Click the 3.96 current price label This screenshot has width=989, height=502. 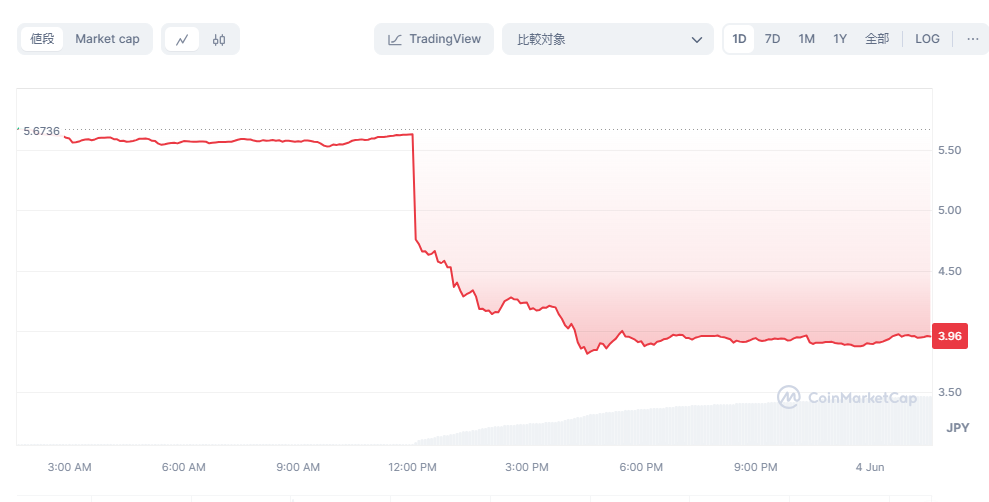pos(947,336)
